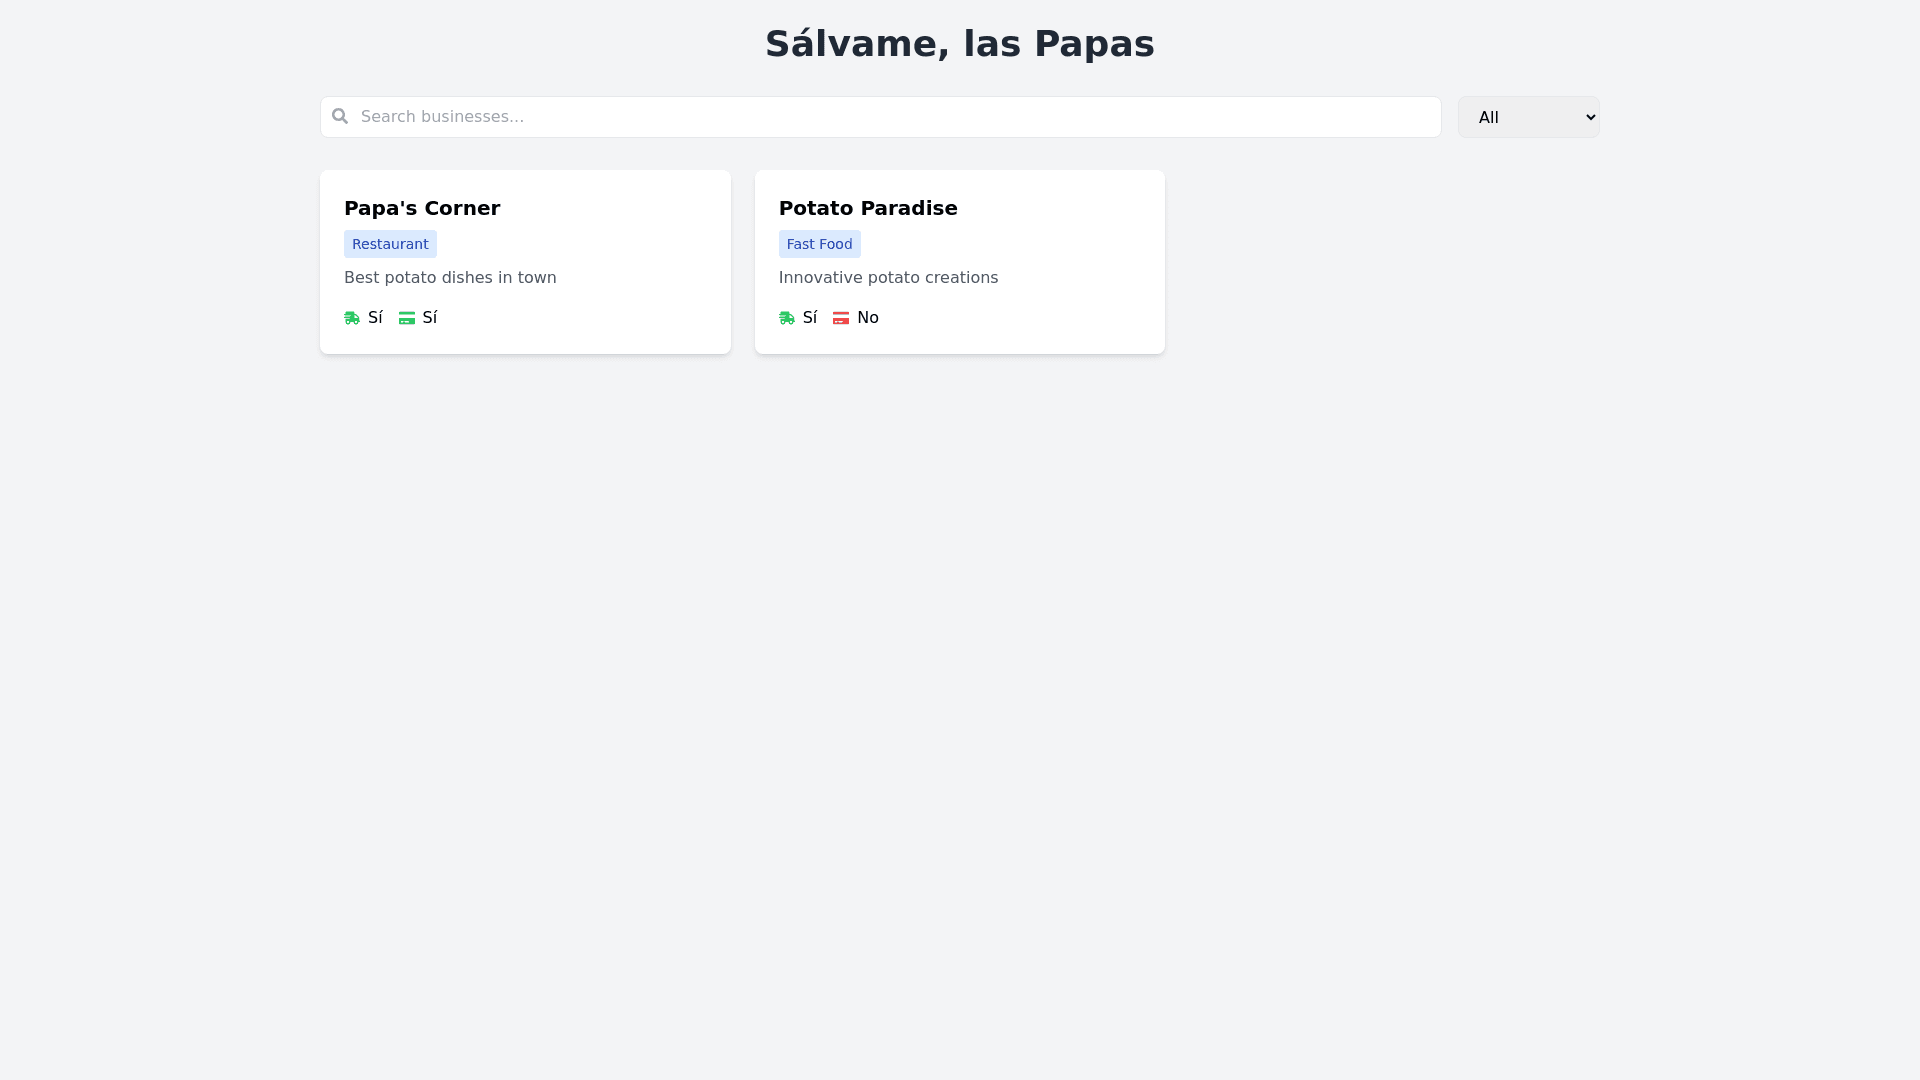Click the delivery truck icon in Potato Paradise

click(x=787, y=318)
